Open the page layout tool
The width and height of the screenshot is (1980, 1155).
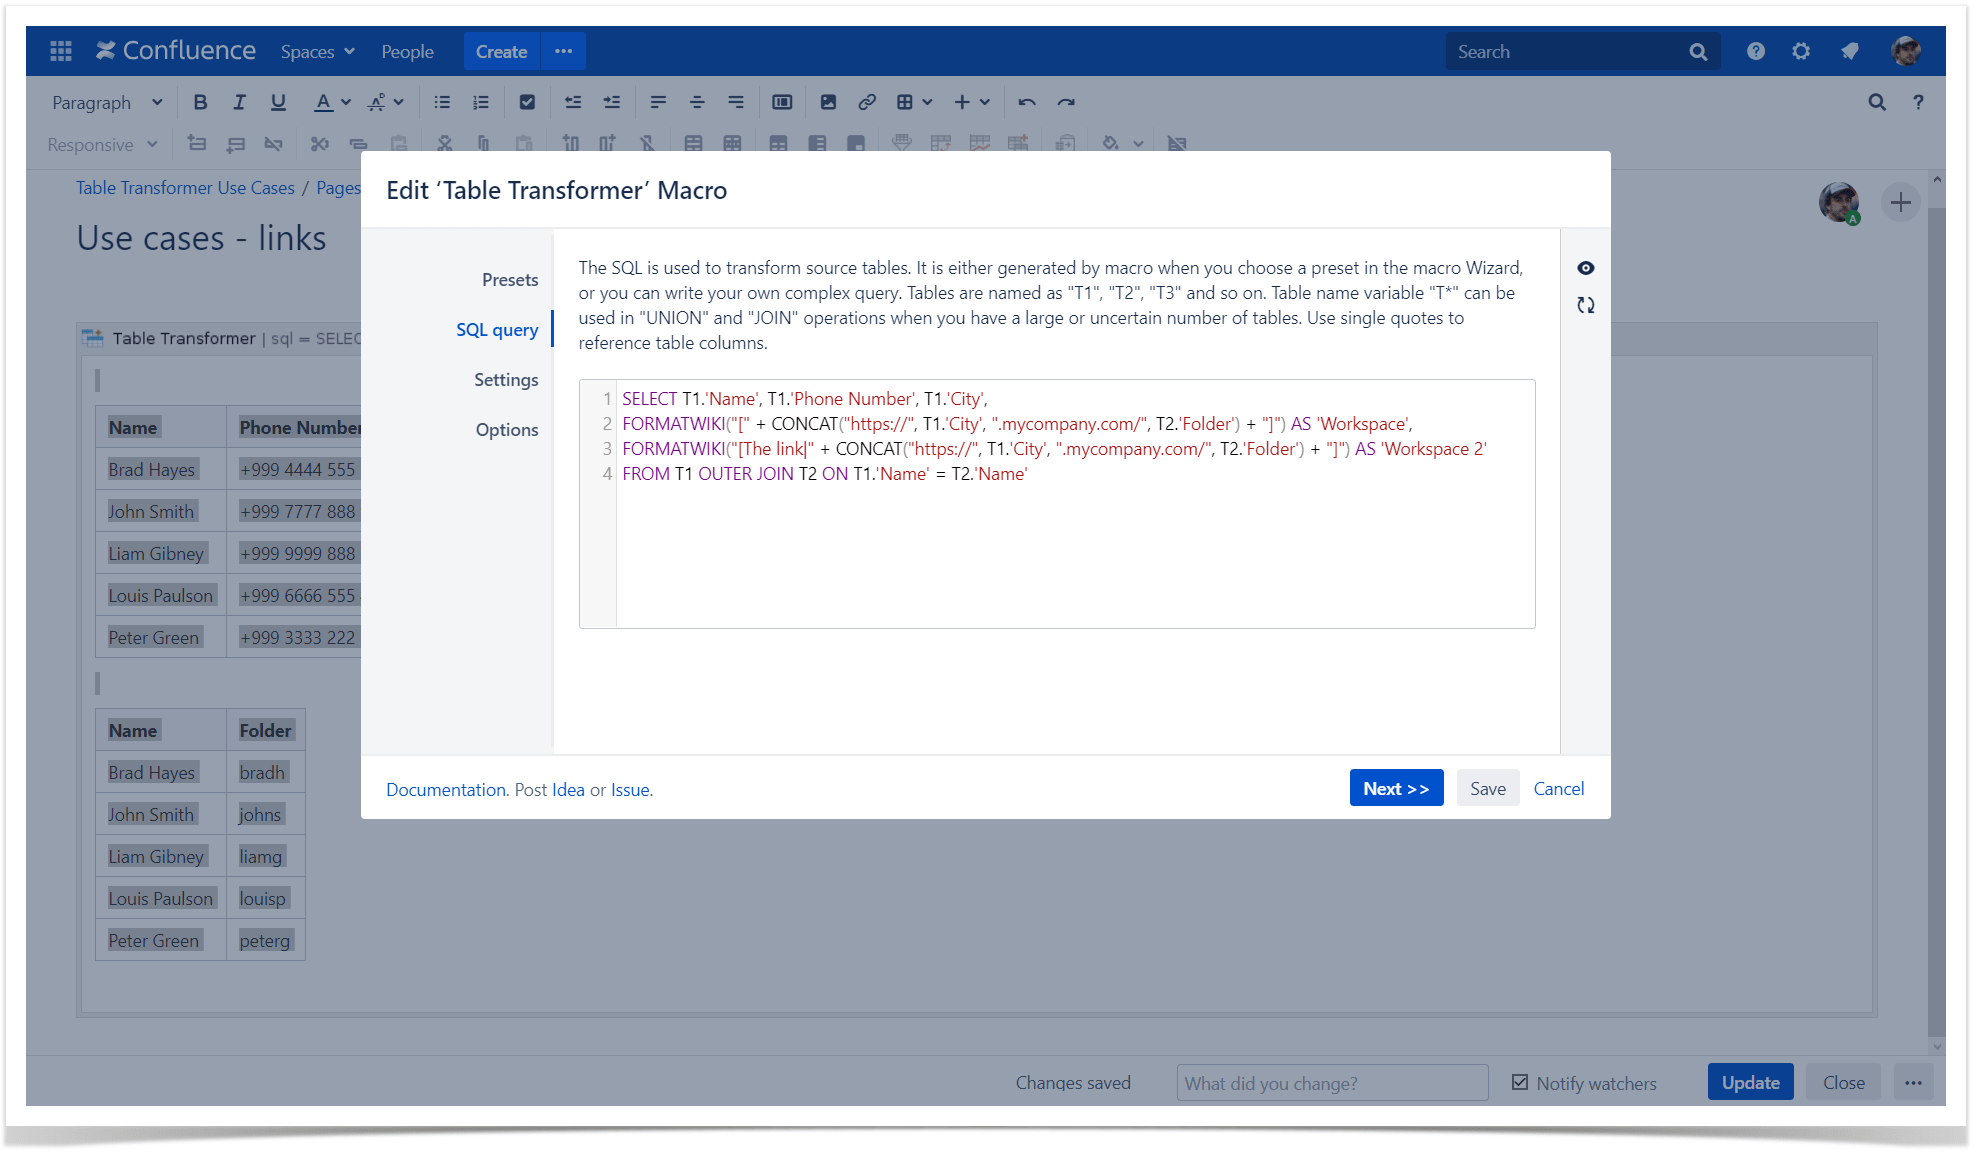coord(782,102)
